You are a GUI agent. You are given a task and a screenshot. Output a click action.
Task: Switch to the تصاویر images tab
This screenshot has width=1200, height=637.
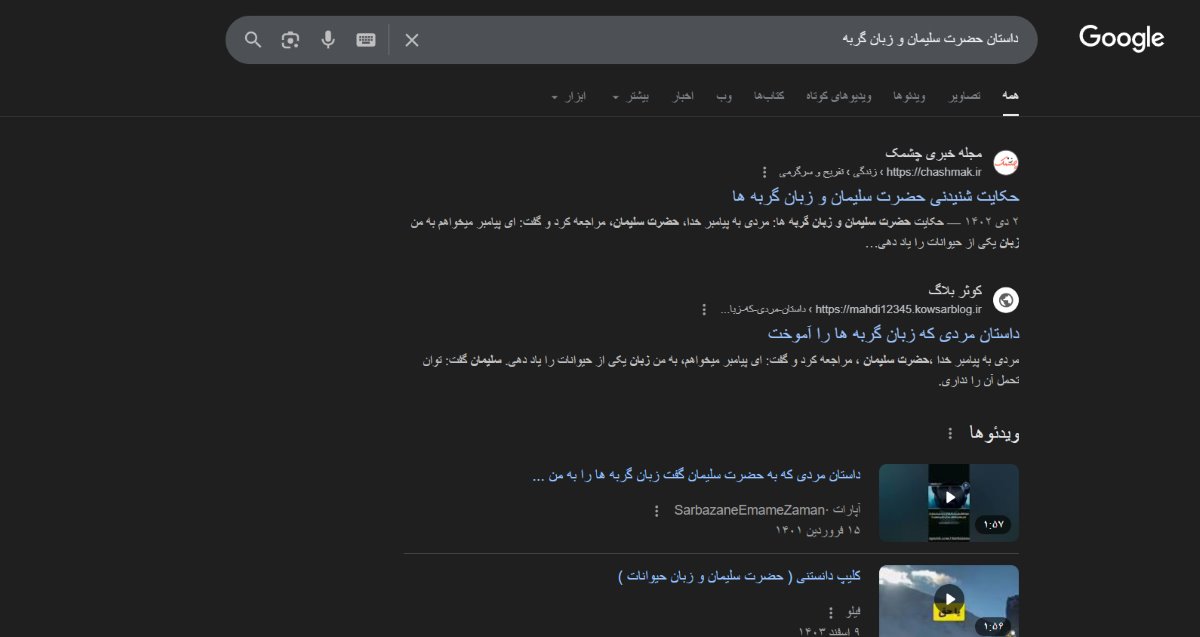(x=965, y=96)
